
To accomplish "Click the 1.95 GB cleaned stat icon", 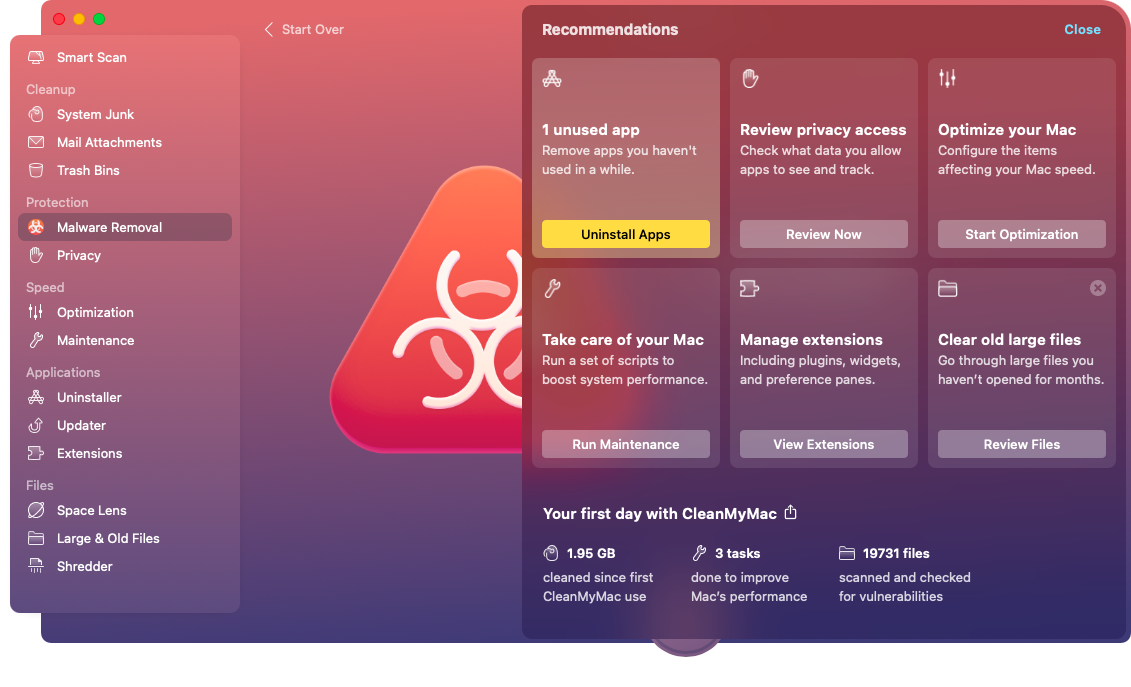I will [x=551, y=553].
